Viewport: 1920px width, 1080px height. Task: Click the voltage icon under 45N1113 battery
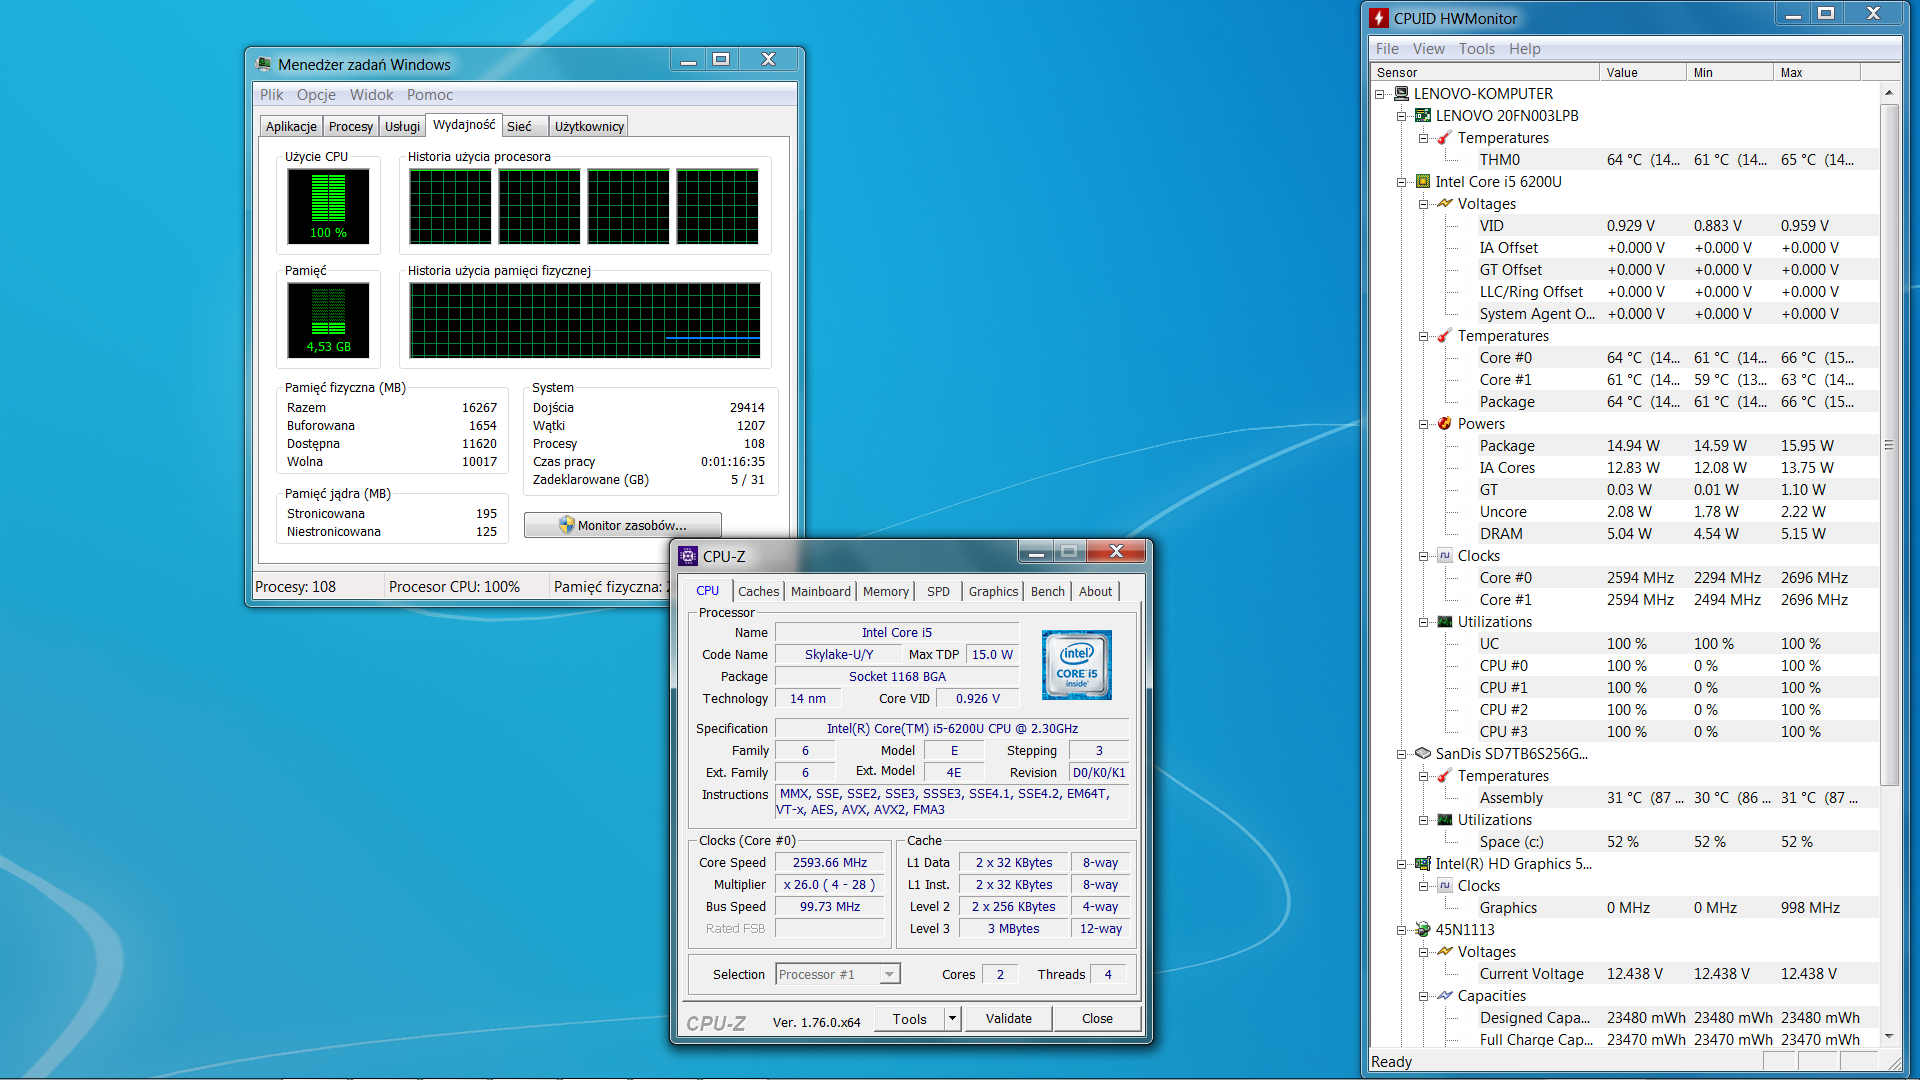1445,952
